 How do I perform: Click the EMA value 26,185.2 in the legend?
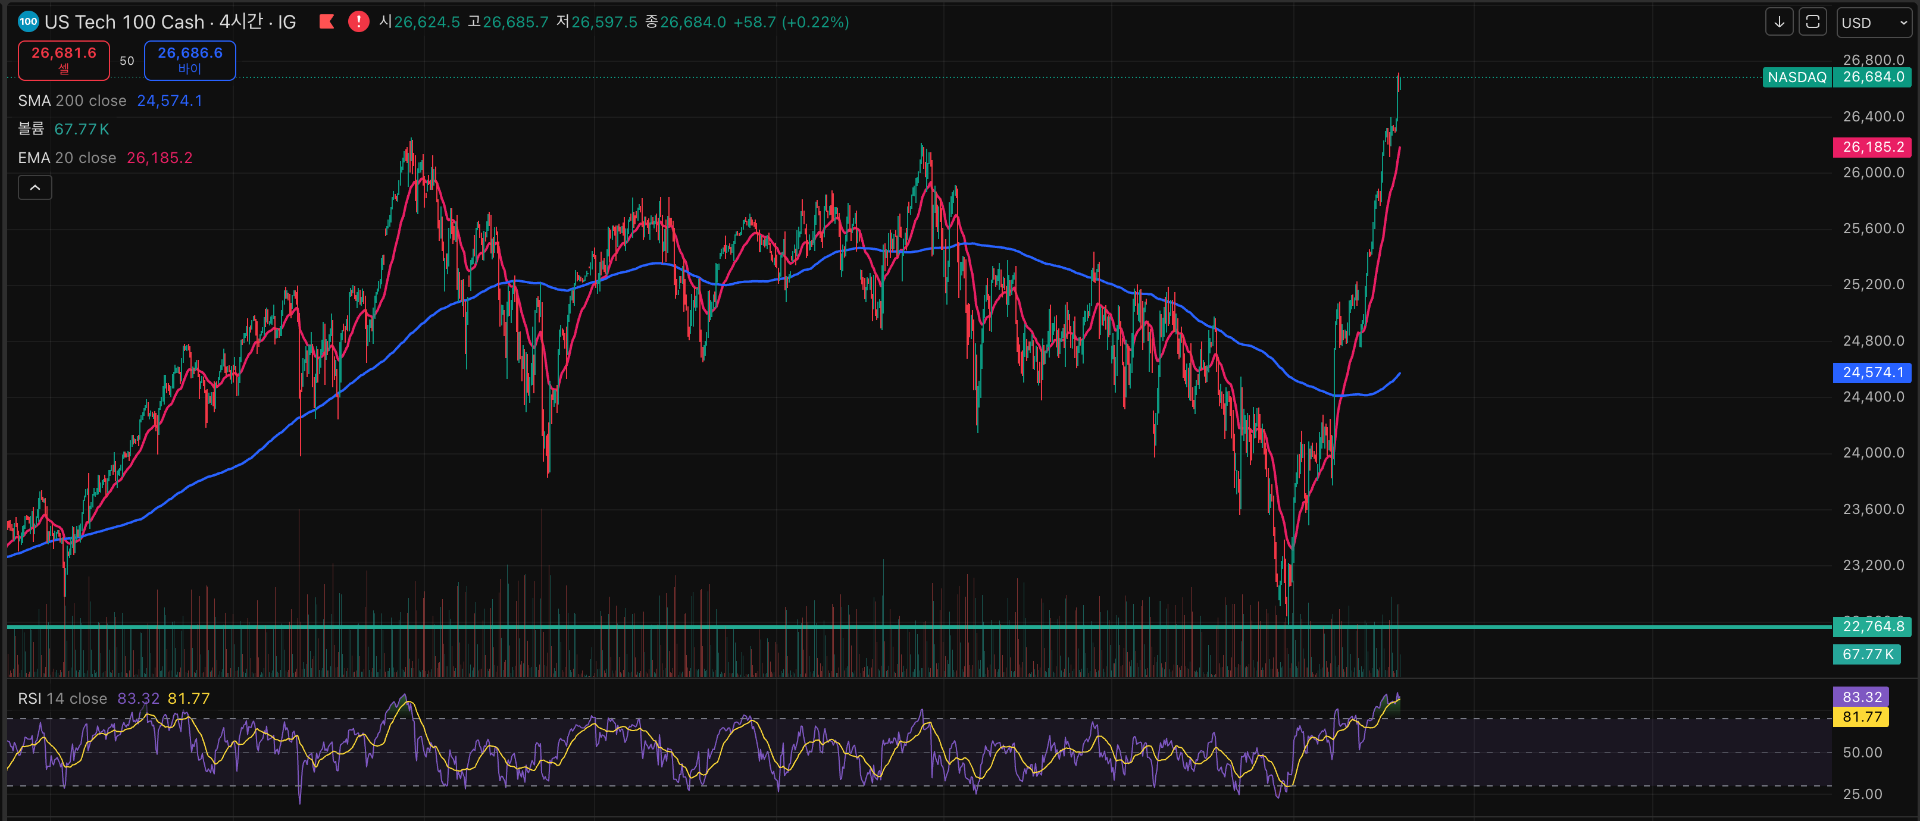click(x=160, y=158)
